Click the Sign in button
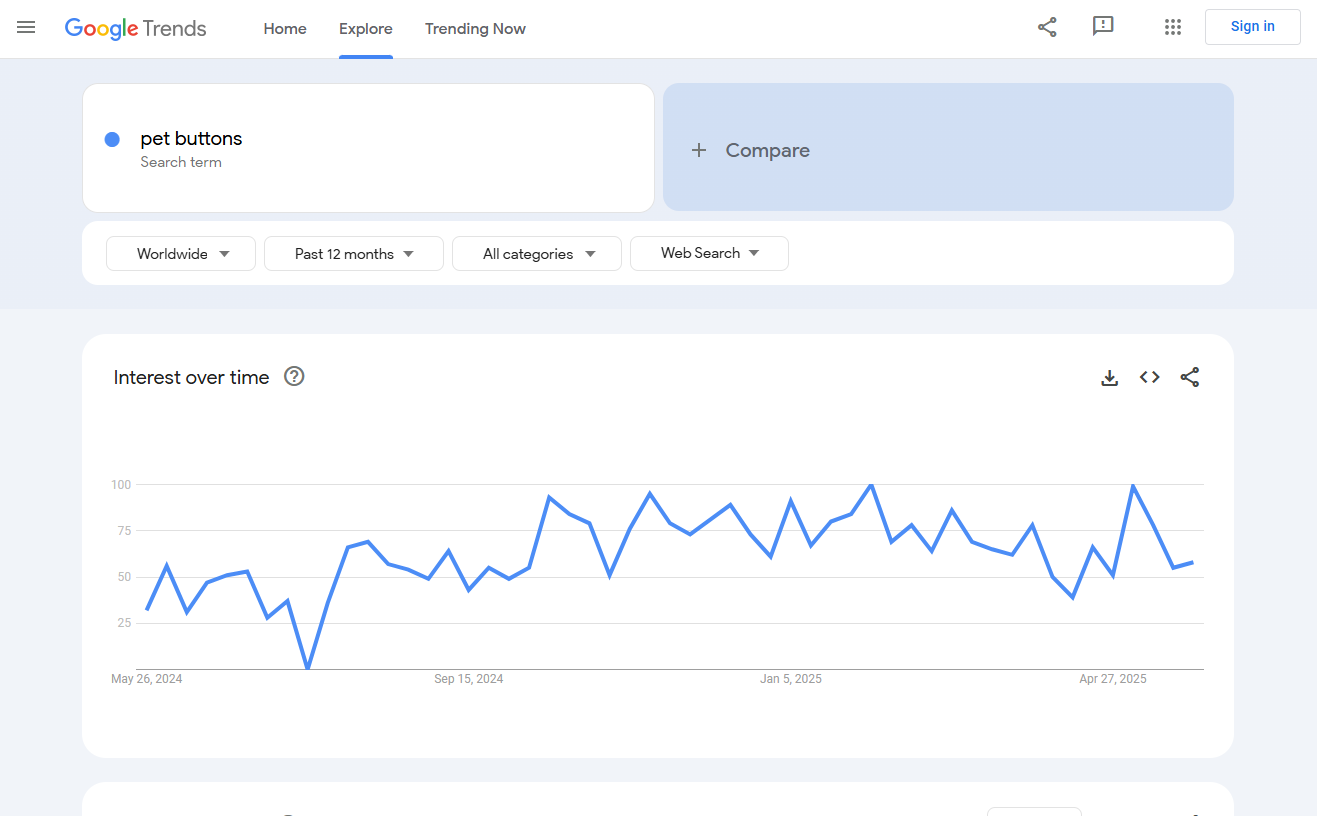Screen dimensions: 1317x816 coord(1252,27)
